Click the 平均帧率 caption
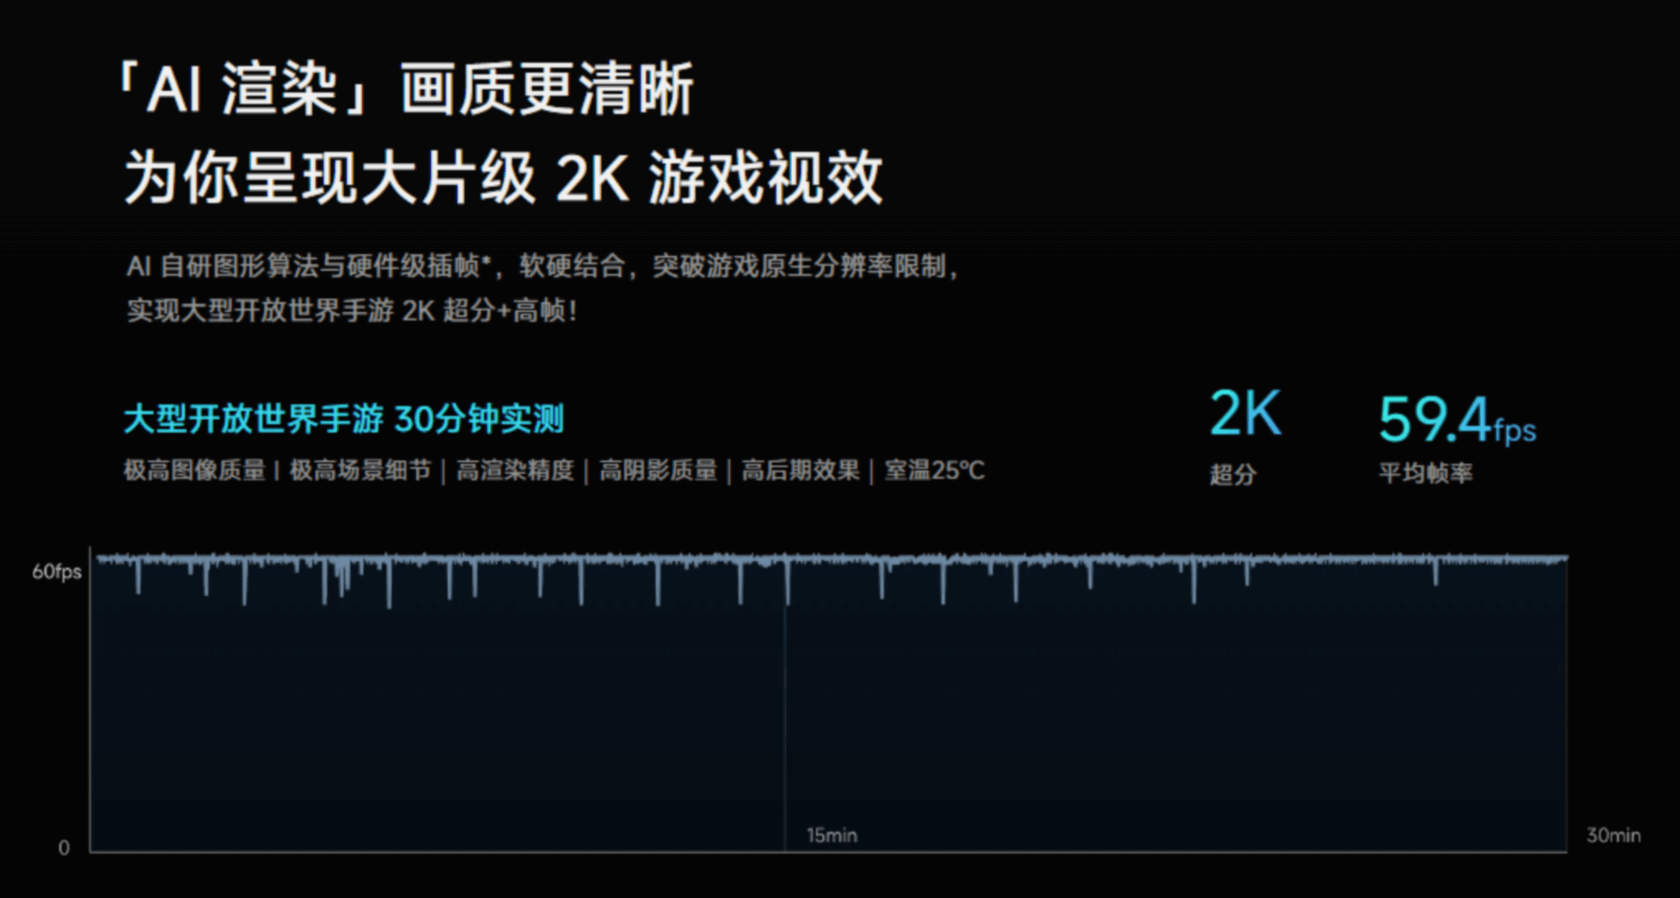Image resolution: width=1680 pixels, height=898 pixels. [x=1425, y=473]
